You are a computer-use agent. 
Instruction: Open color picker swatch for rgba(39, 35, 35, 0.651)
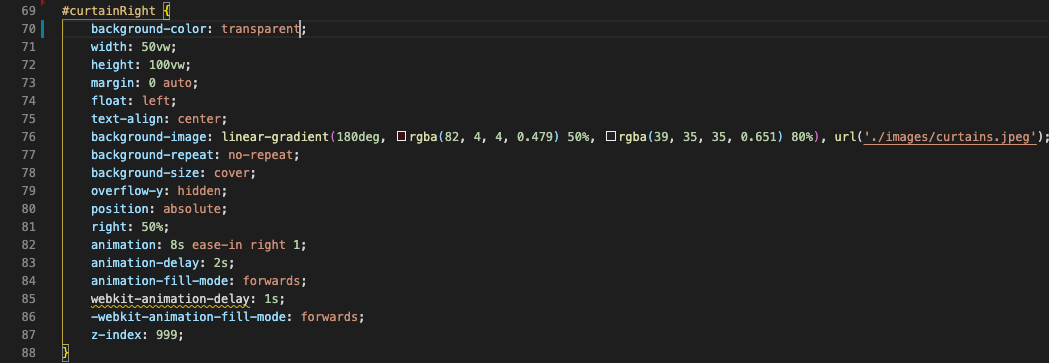(x=611, y=137)
